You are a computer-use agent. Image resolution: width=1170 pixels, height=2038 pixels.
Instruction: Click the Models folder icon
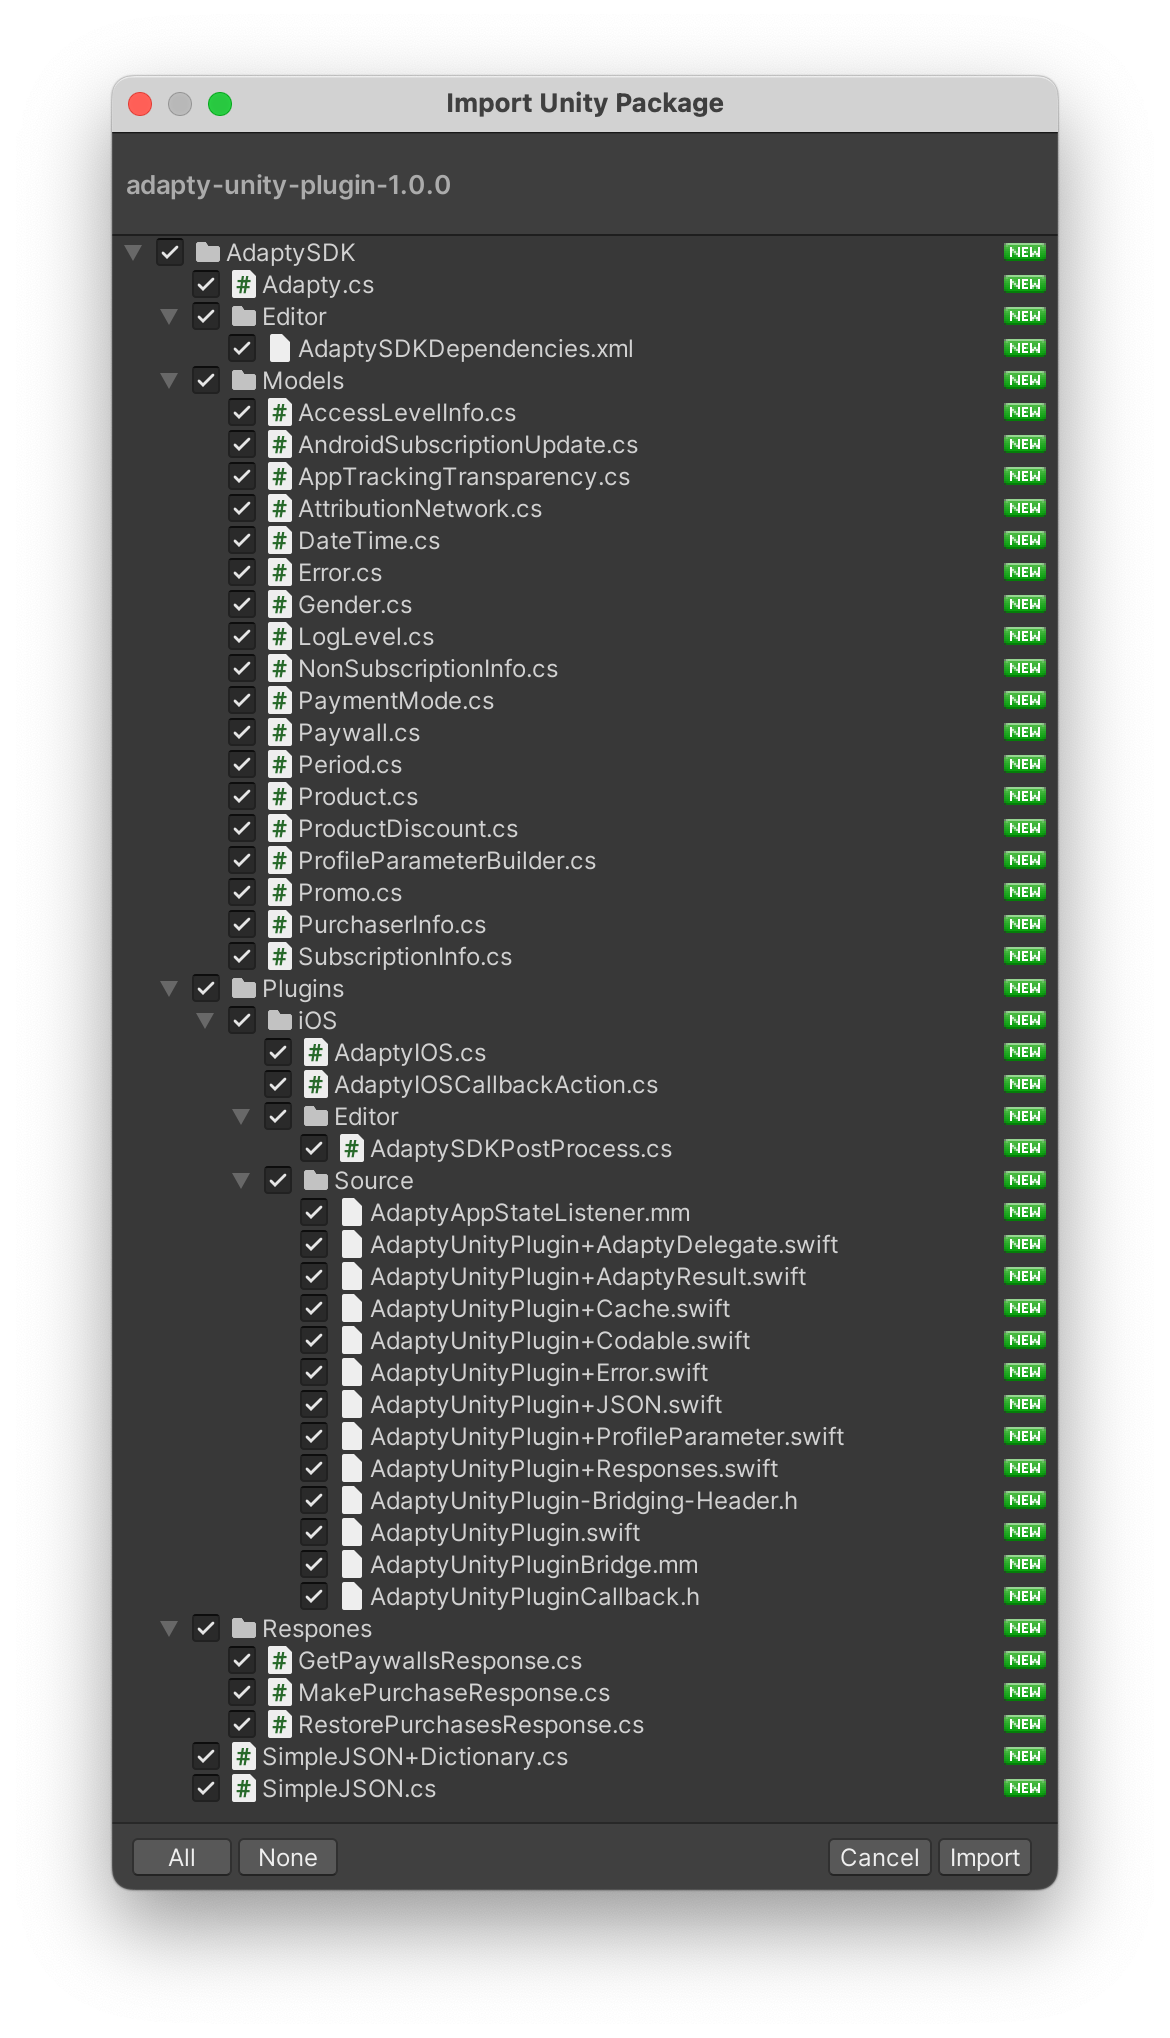coord(243,380)
